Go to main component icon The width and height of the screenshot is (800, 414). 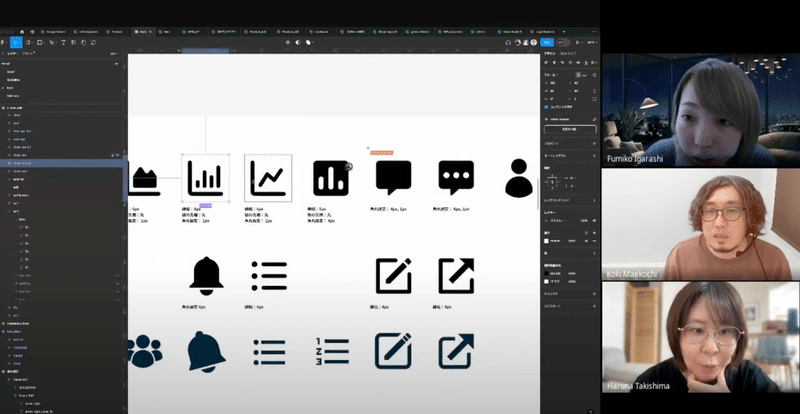coord(594,119)
